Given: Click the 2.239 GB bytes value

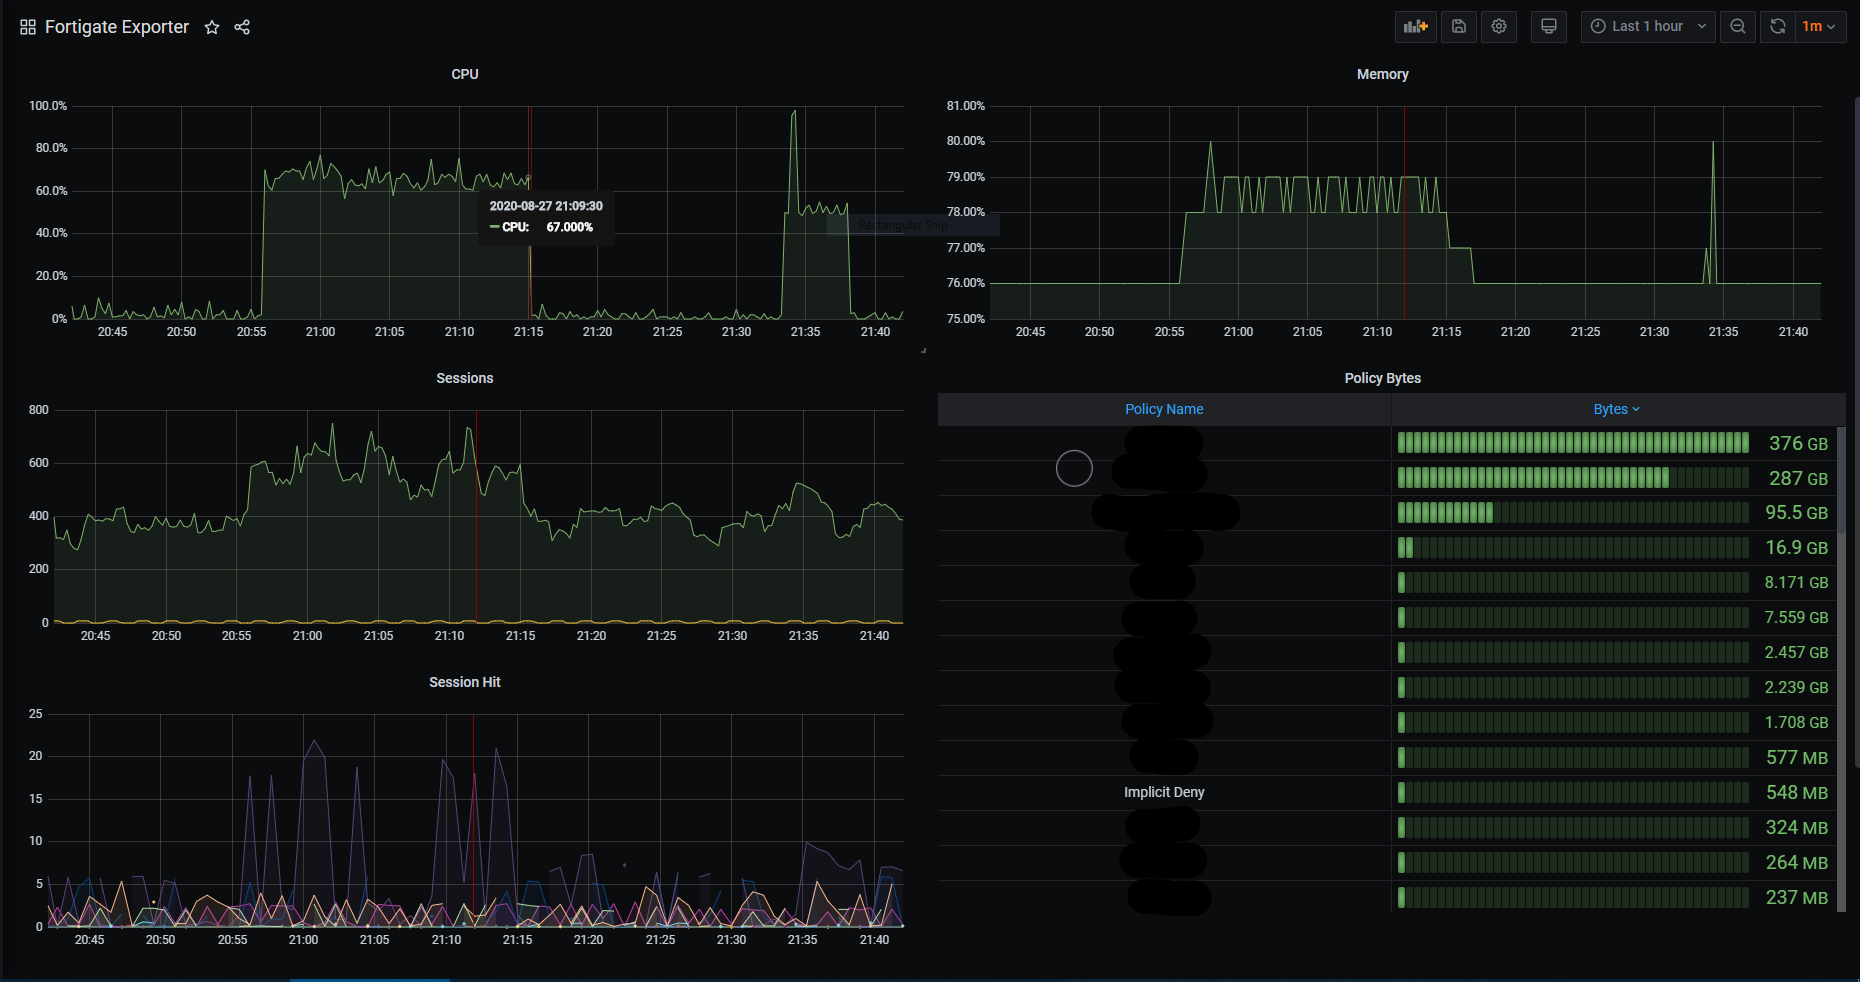Looking at the screenshot, I should pyautogui.click(x=1796, y=687).
